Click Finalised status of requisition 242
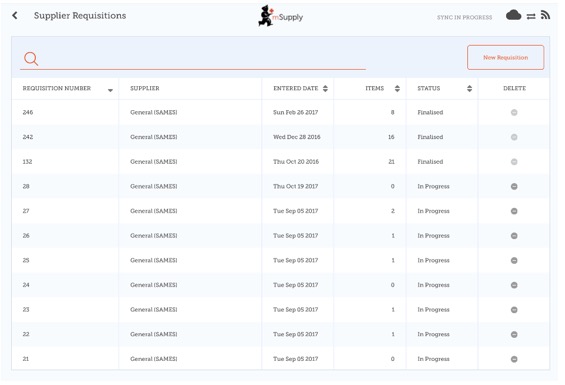Image resolution: width=565 pixels, height=385 pixels. point(430,137)
